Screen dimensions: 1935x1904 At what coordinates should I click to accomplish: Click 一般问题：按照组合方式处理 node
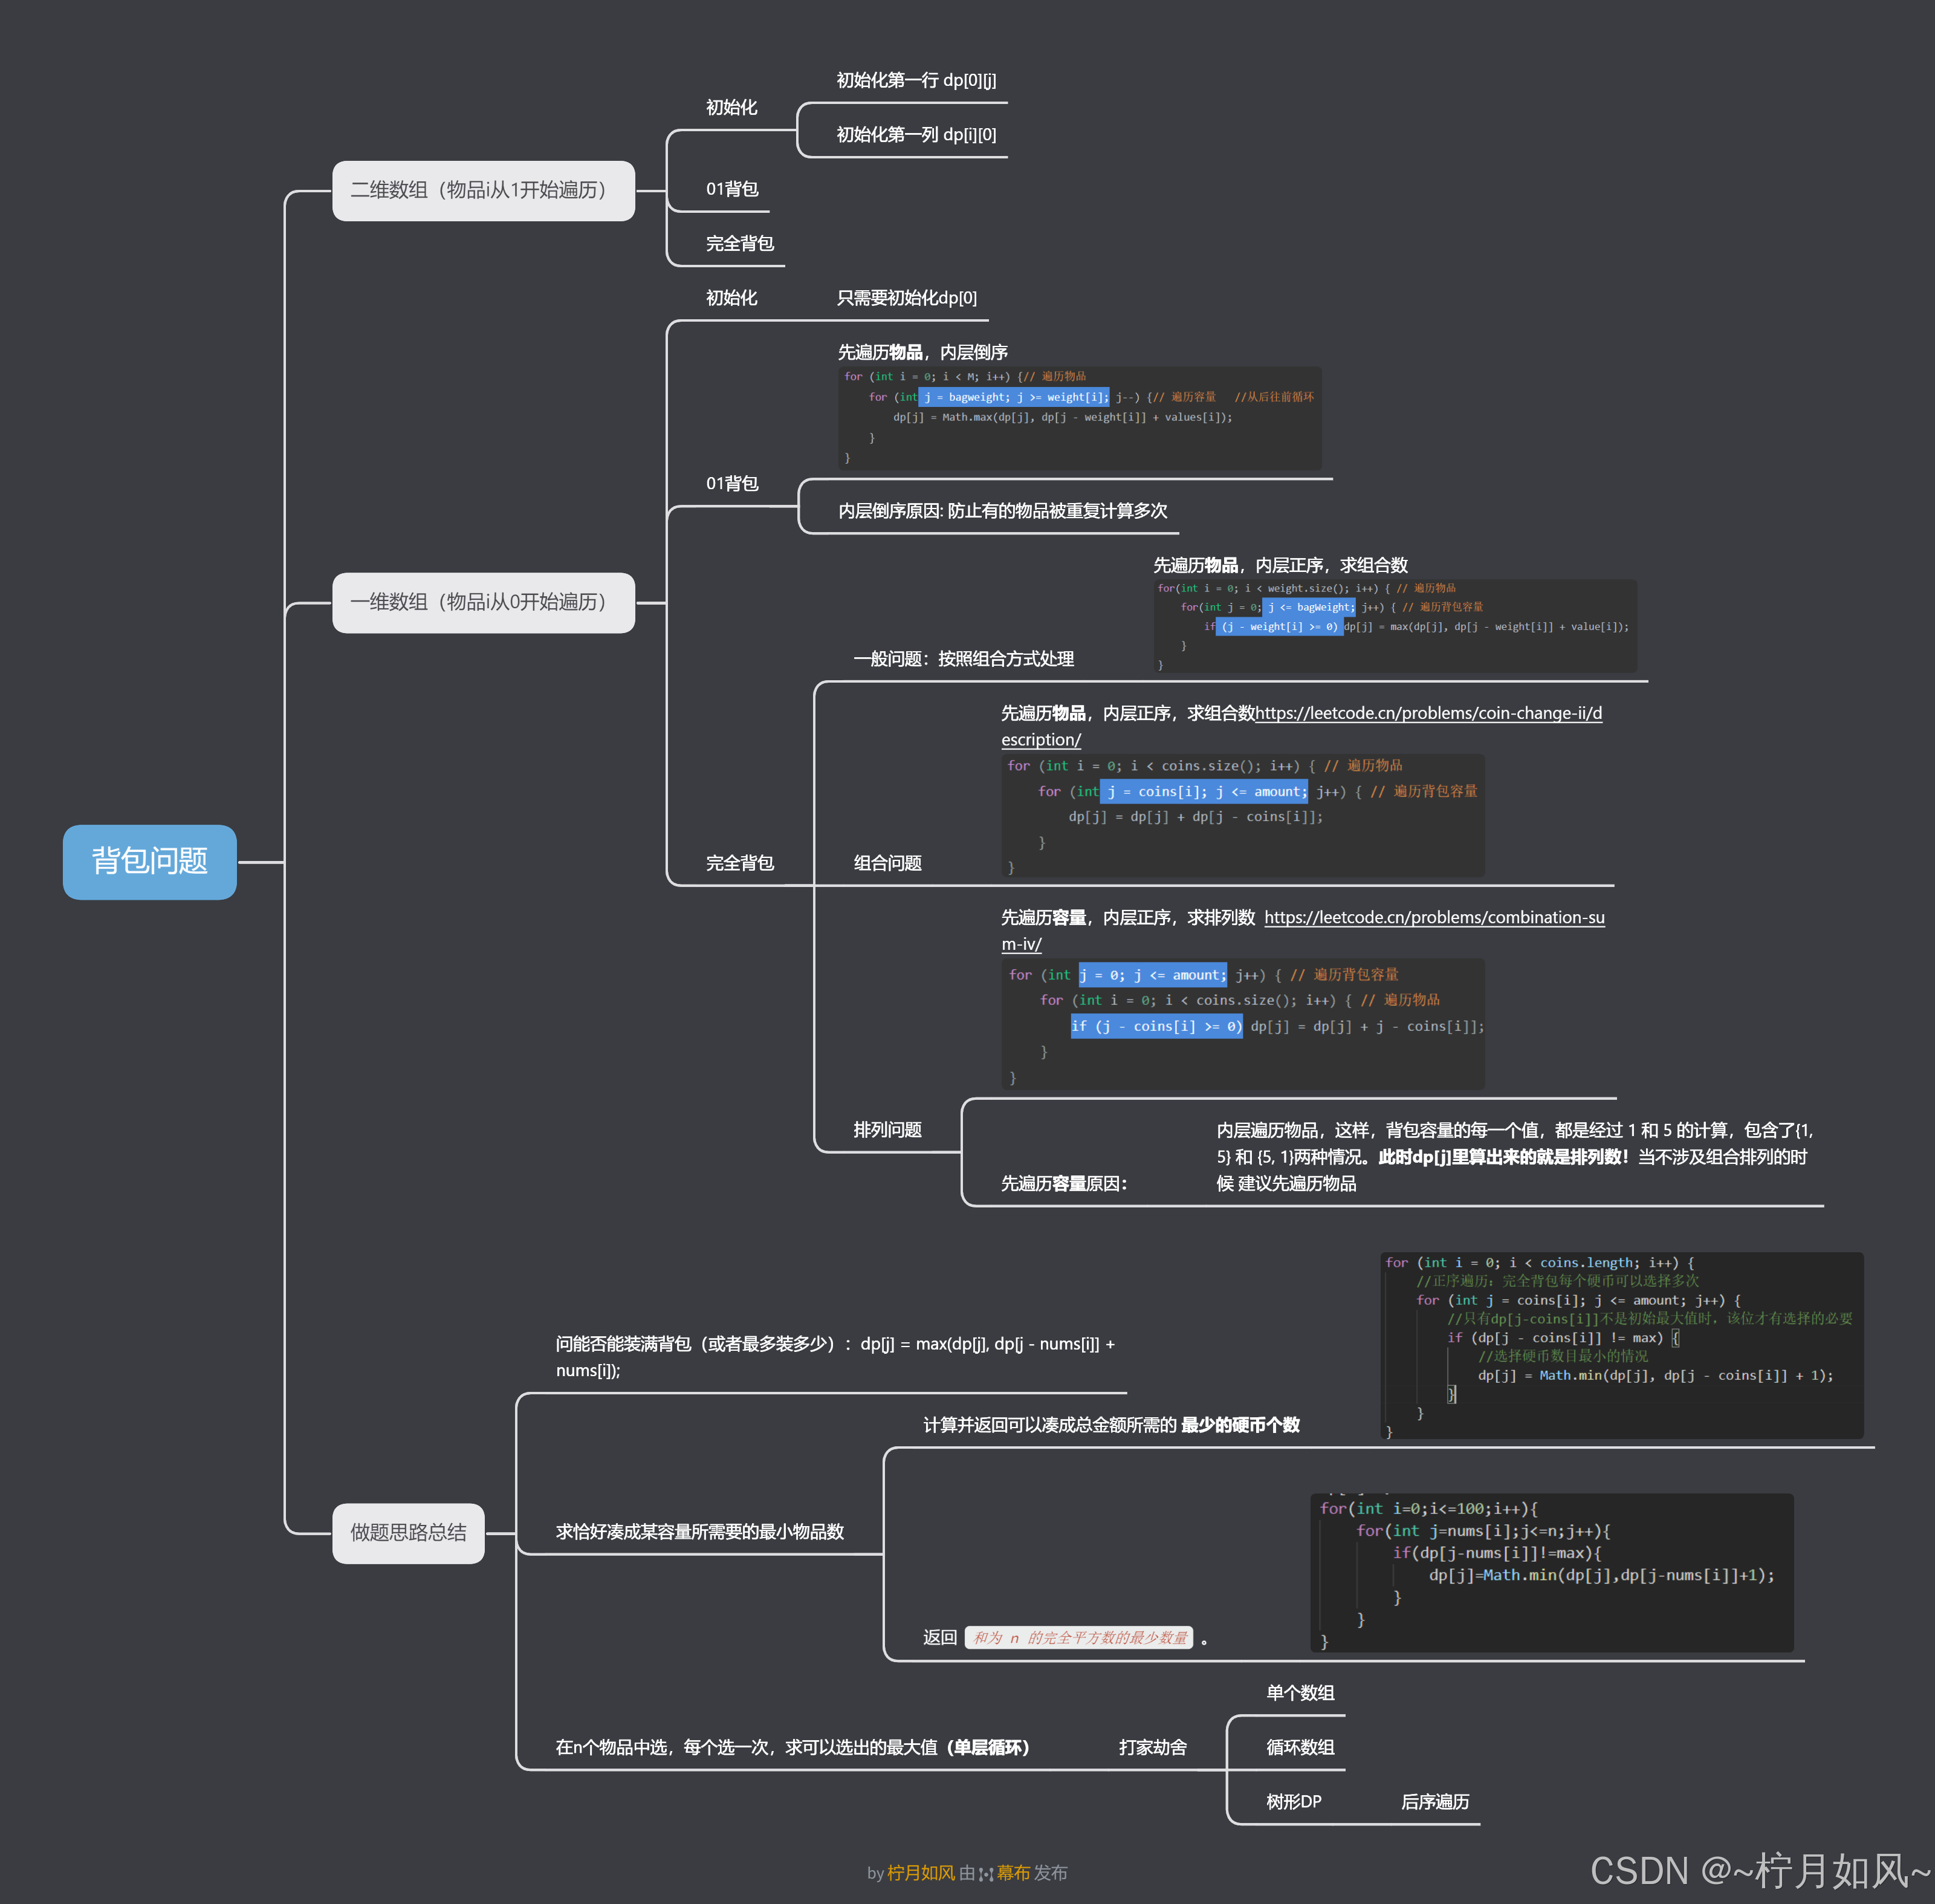tap(963, 658)
